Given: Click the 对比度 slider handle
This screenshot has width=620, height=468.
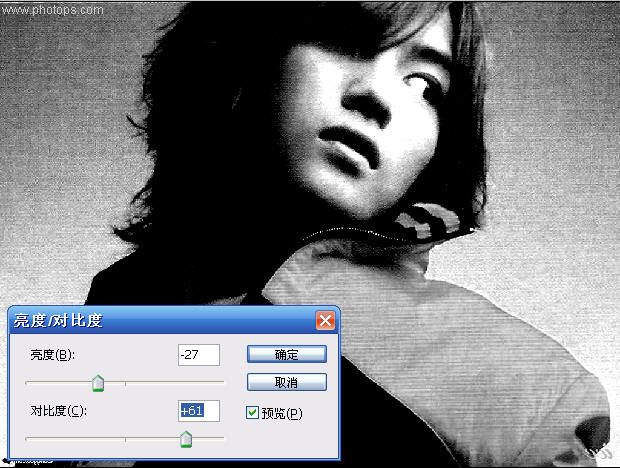Looking at the screenshot, I should (186, 439).
